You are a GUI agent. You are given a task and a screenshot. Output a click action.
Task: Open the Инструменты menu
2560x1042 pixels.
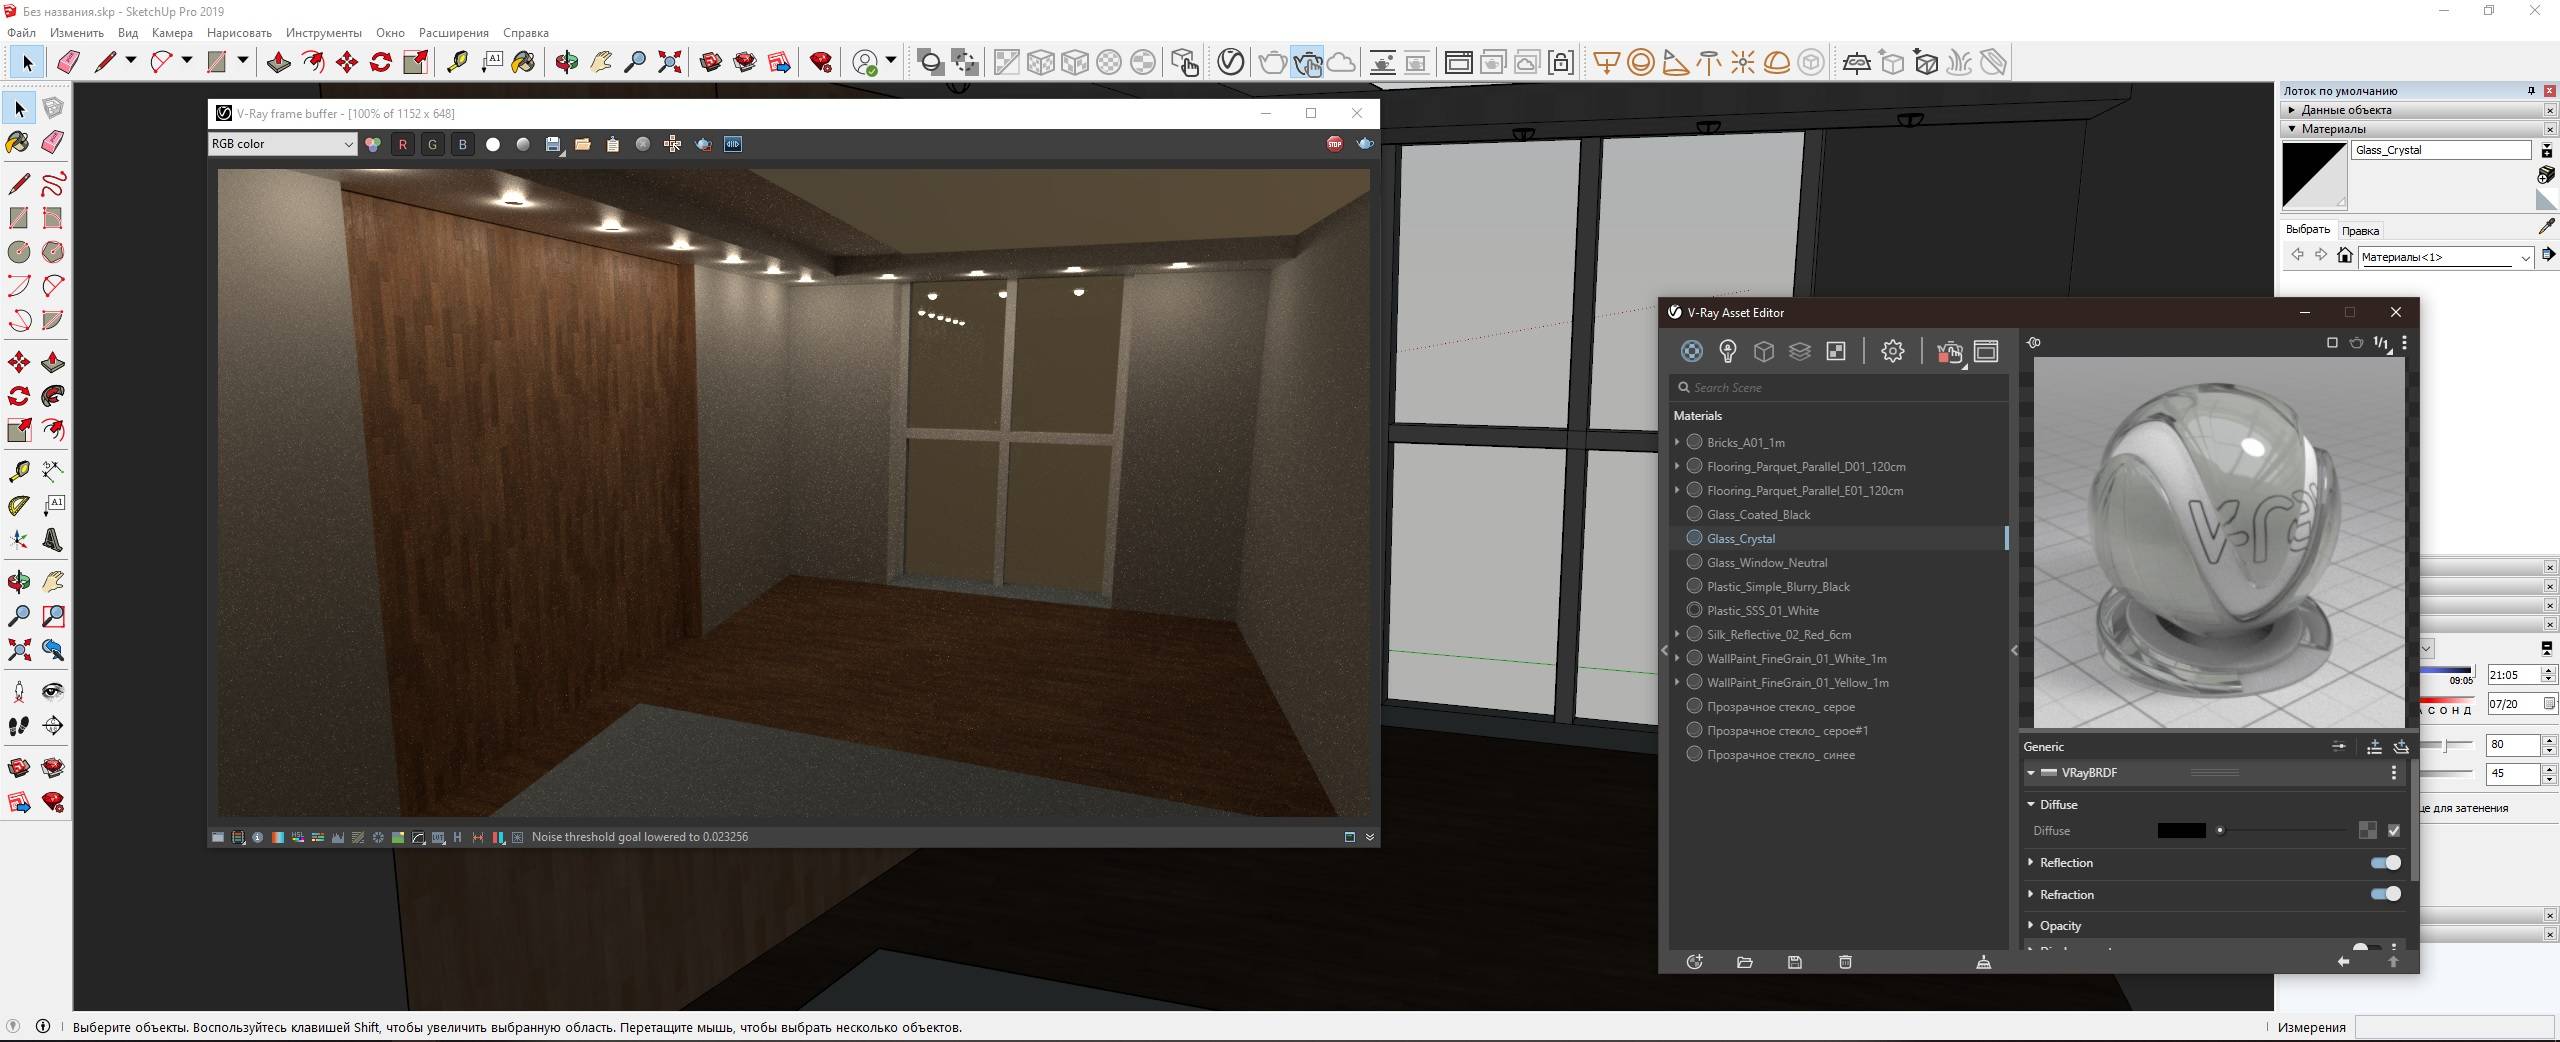tap(324, 33)
